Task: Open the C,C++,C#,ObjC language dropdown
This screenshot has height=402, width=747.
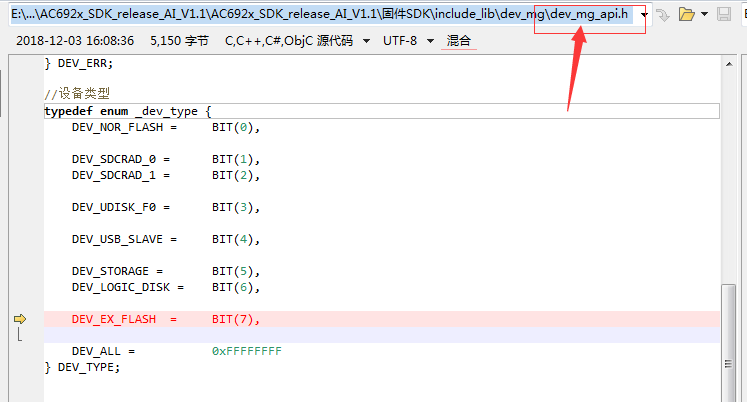Action: [x=366, y=41]
